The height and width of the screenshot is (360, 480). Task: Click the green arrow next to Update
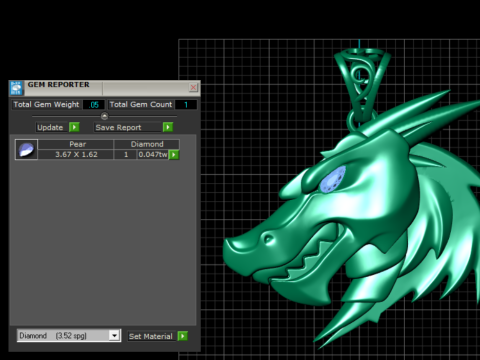[x=74, y=127]
